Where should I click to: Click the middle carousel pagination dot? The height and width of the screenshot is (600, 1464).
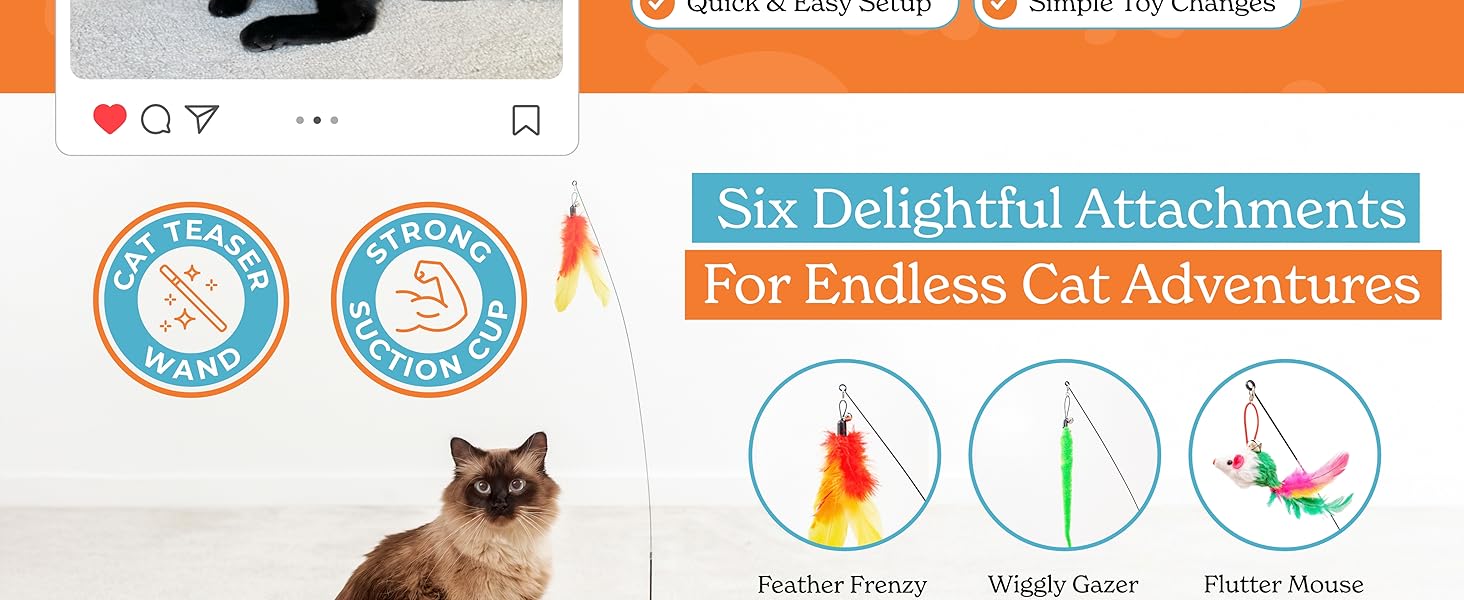[317, 120]
